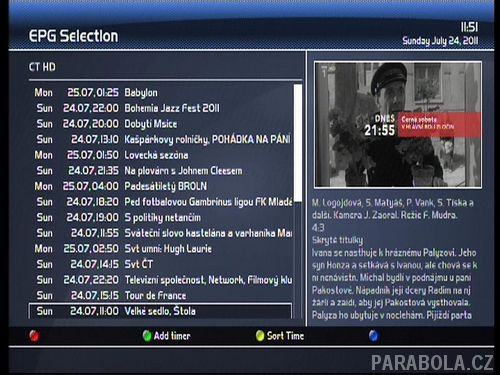Choose the S politiky netančím listing
This screenshot has width=500, height=375.
tap(161, 217)
